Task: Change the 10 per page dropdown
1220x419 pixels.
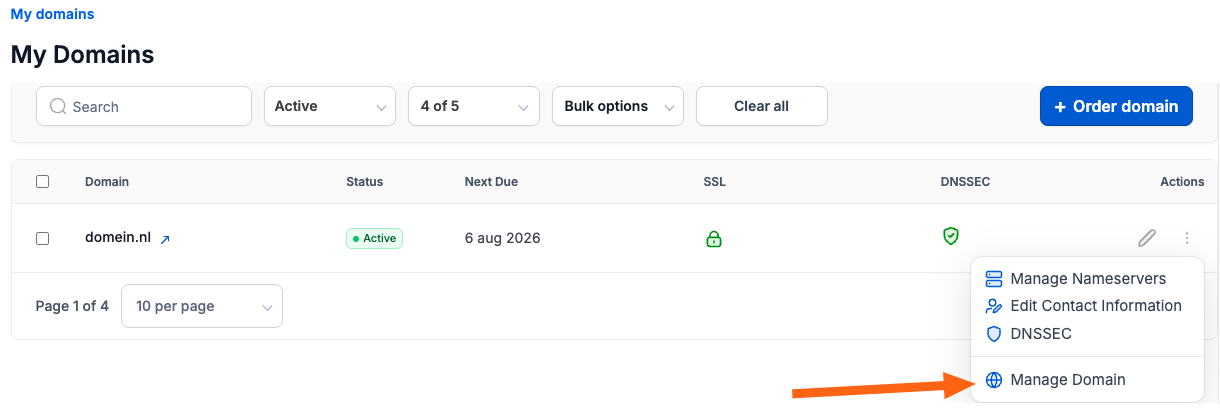Action: click(202, 306)
